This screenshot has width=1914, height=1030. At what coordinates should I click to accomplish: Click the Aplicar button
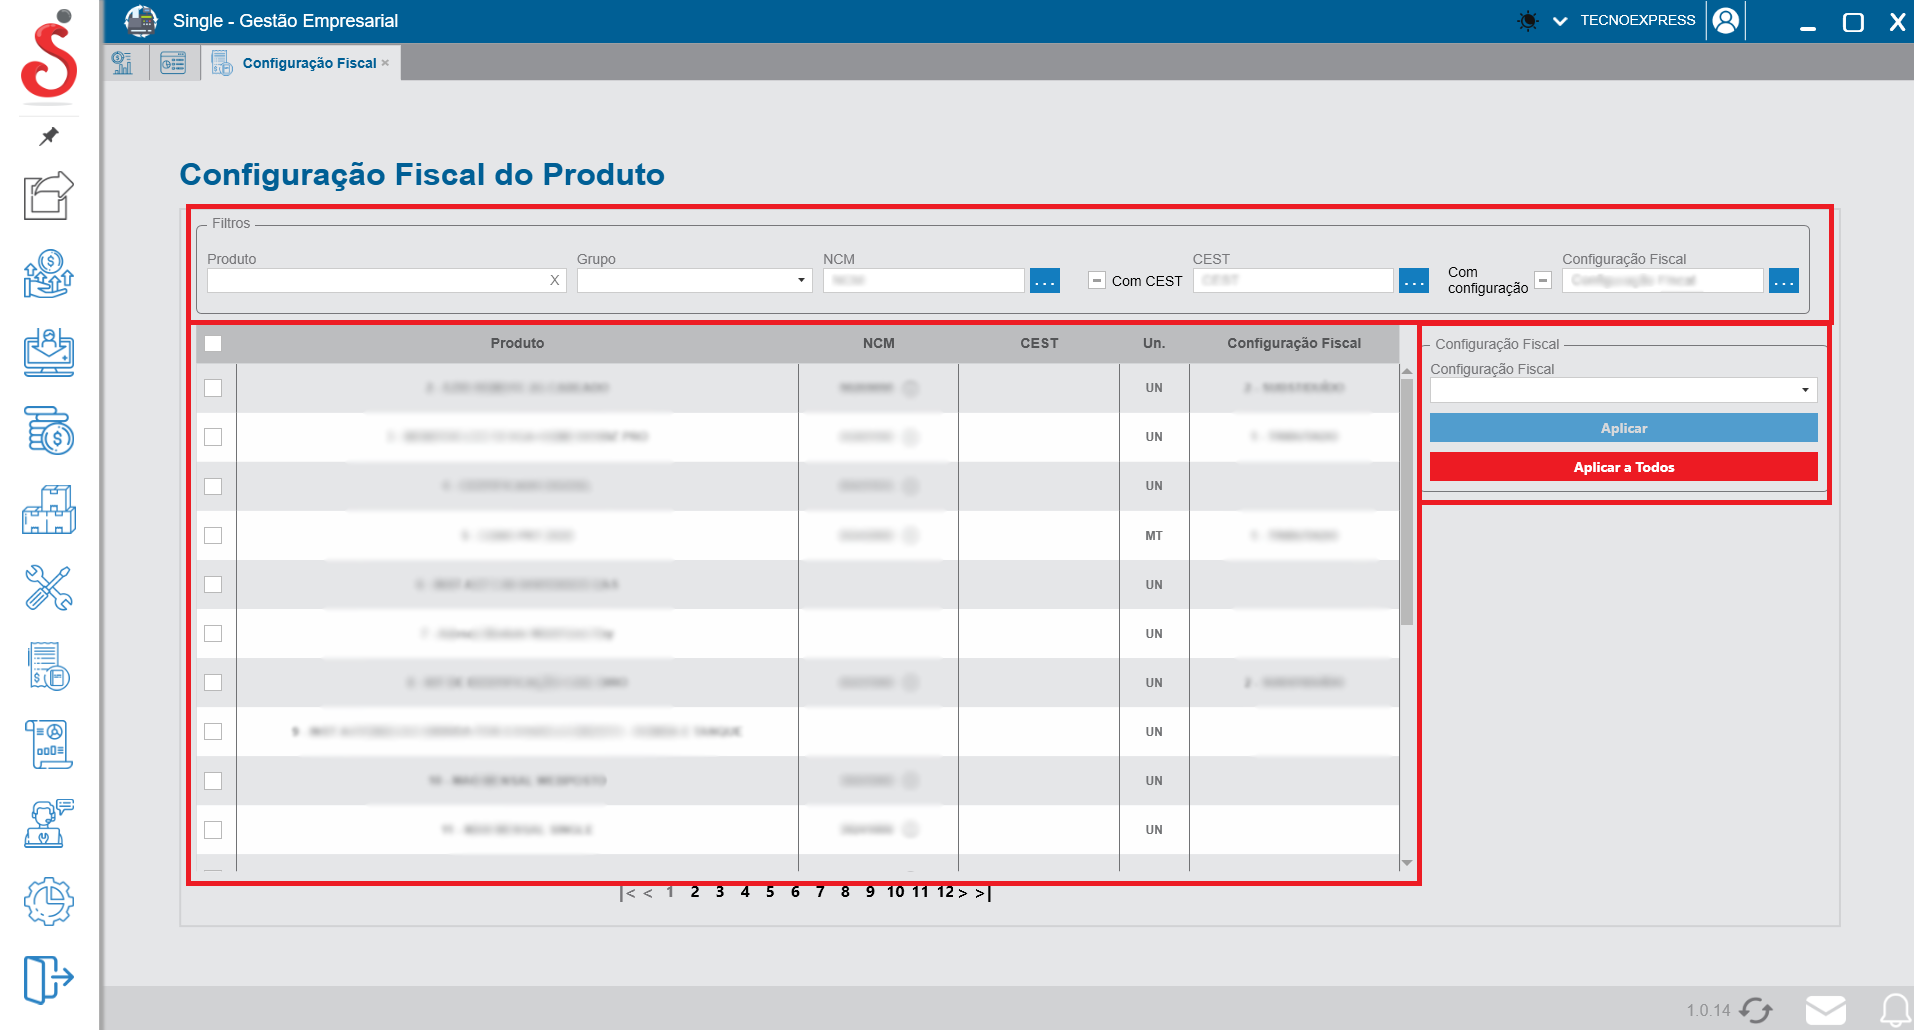click(x=1623, y=427)
